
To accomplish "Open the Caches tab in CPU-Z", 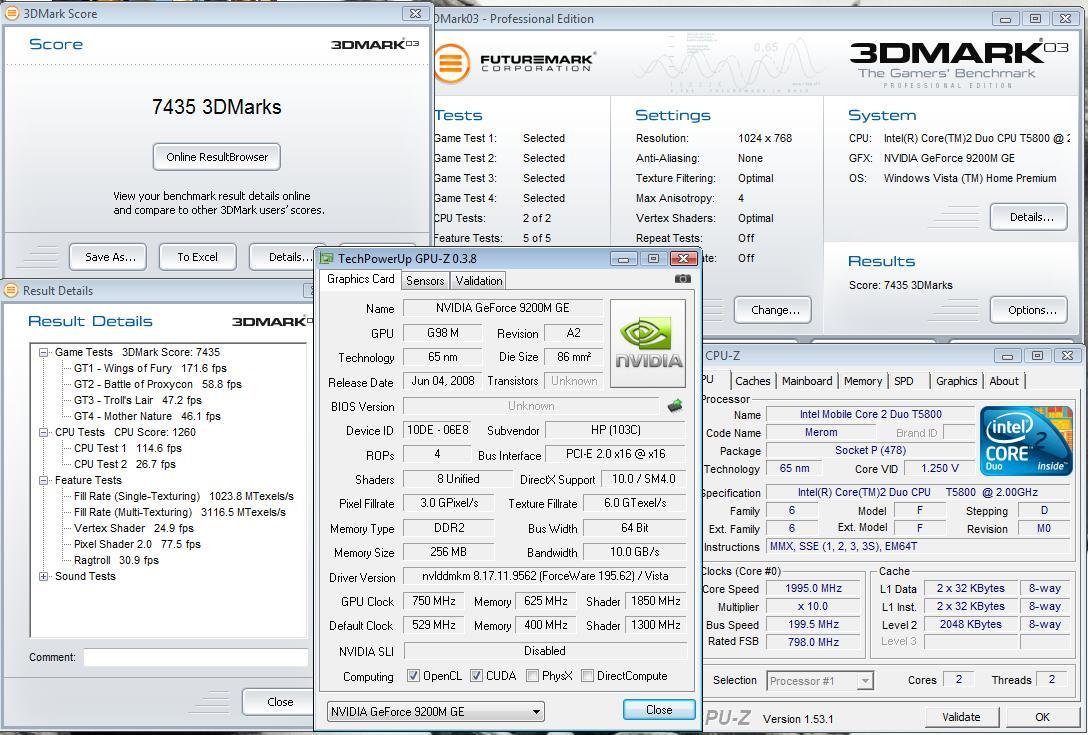I will click(x=753, y=381).
